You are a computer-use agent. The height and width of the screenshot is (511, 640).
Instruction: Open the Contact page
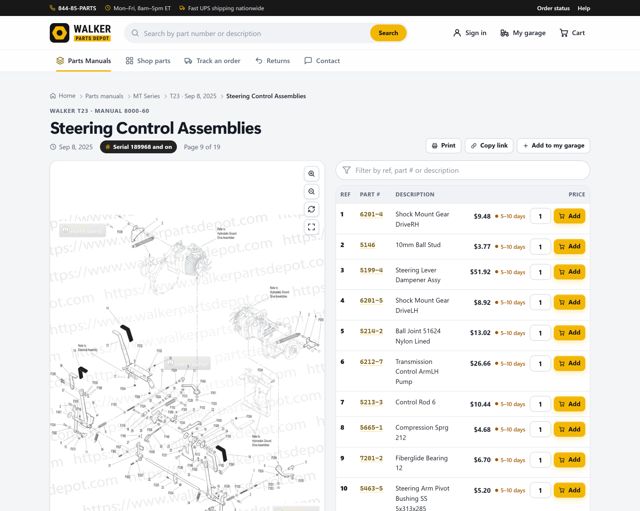coord(322,61)
